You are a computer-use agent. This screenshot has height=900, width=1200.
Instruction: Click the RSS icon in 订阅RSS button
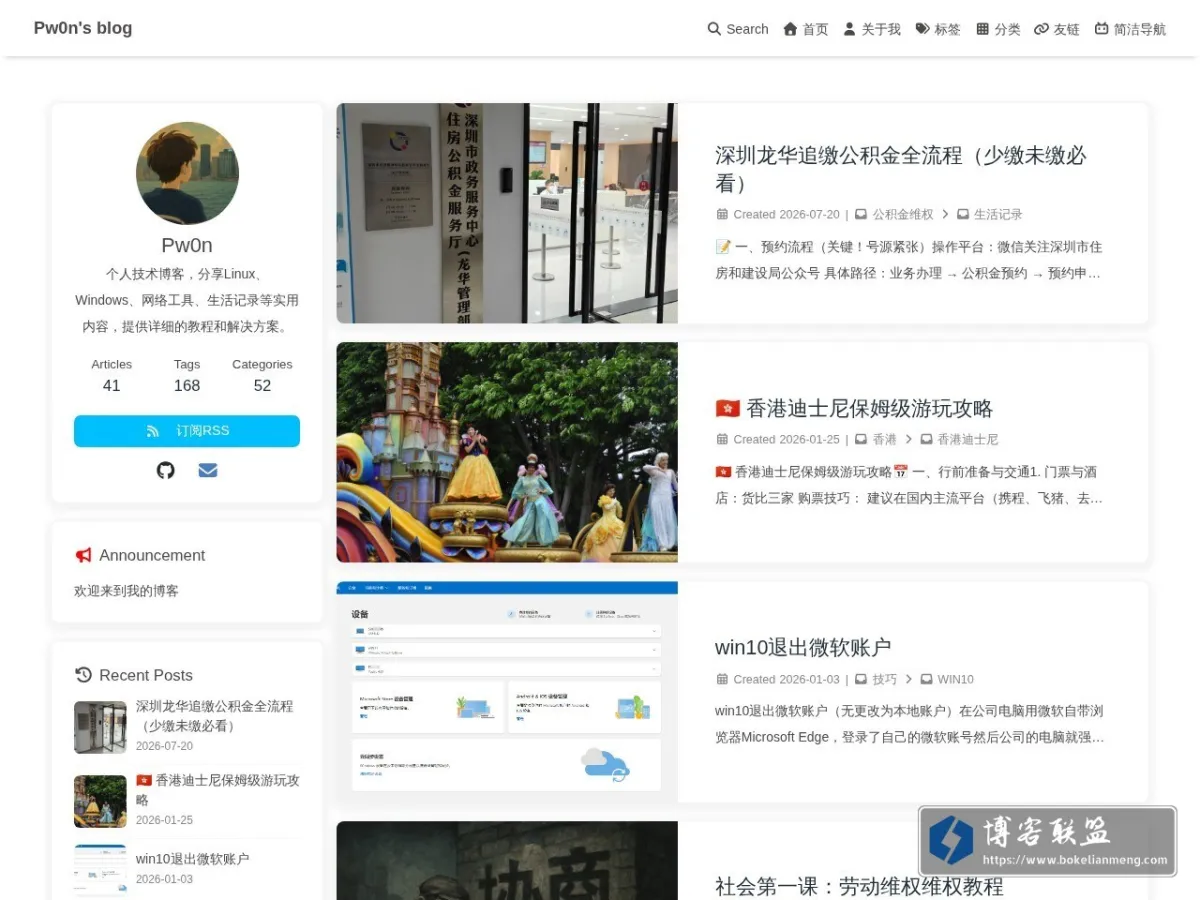tap(153, 431)
